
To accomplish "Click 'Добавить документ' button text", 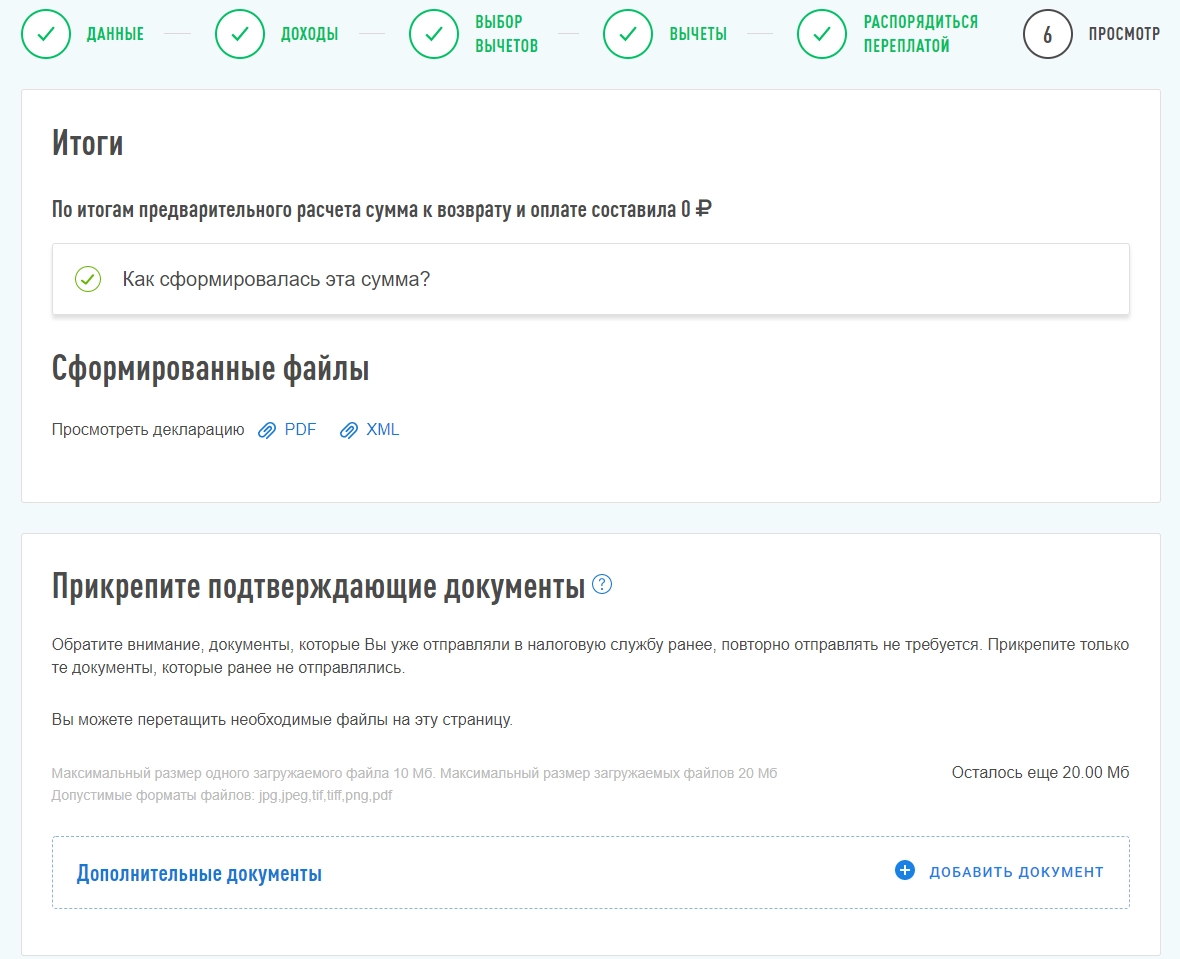I will pos(1016,872).
